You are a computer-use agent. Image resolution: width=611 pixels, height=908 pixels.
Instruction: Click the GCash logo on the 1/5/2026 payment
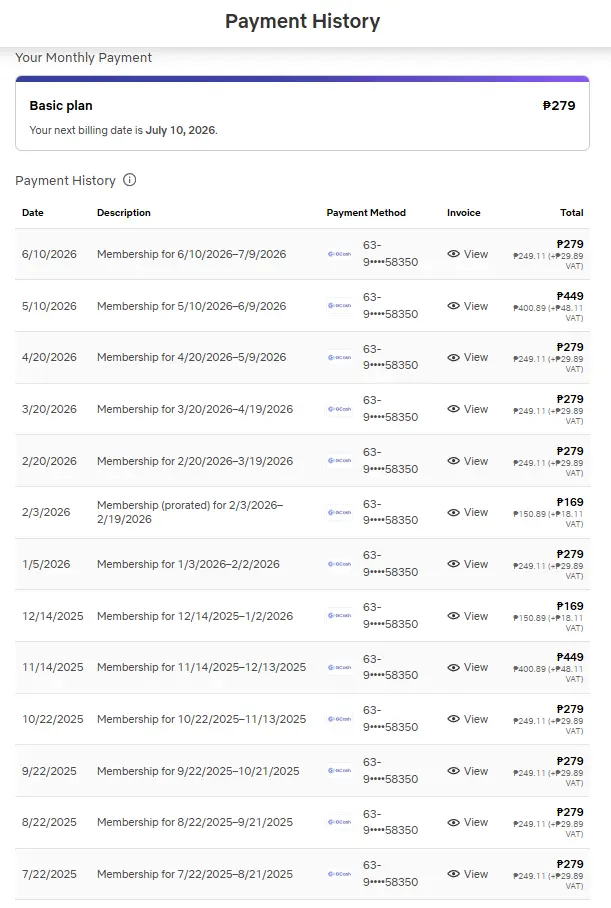point(339,564)
